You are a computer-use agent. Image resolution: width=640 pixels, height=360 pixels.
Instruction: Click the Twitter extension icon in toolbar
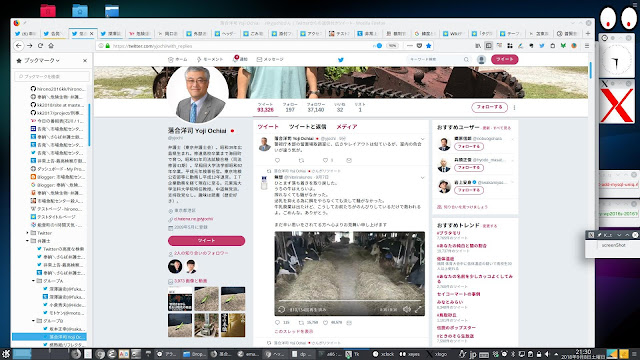coord(542,46)
